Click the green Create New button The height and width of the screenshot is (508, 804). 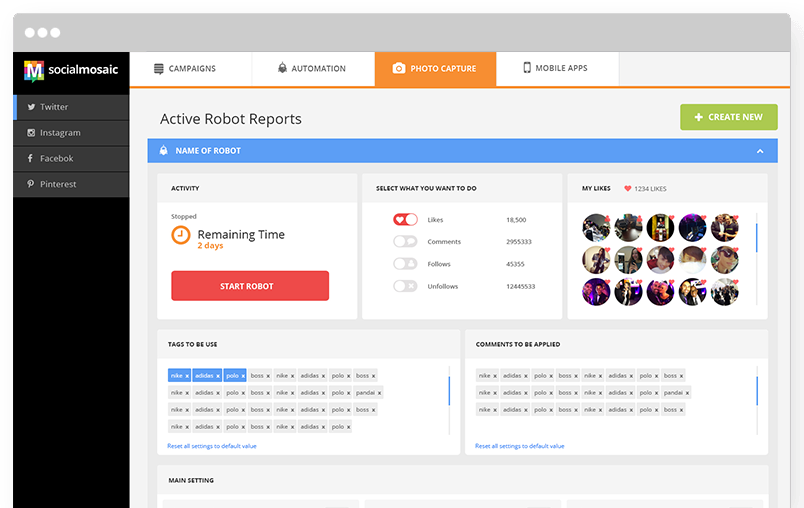[x=728, y=117]
